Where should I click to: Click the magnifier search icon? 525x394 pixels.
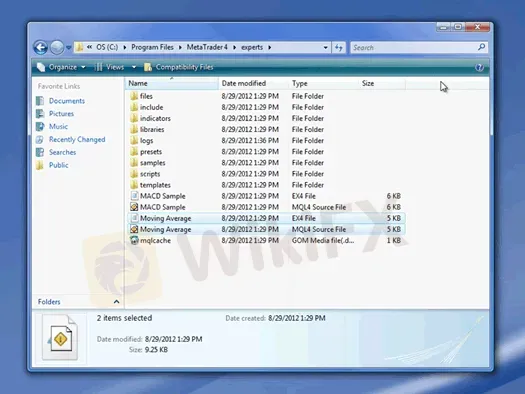click(x=481, y=47)
